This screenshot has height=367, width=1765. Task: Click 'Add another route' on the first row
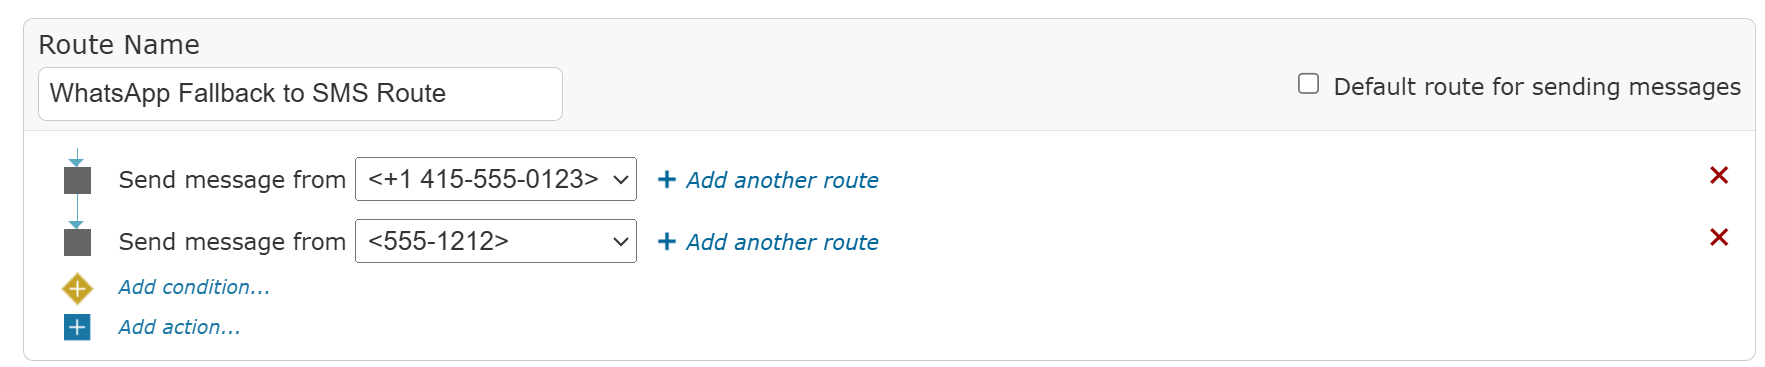coord(782,180)
